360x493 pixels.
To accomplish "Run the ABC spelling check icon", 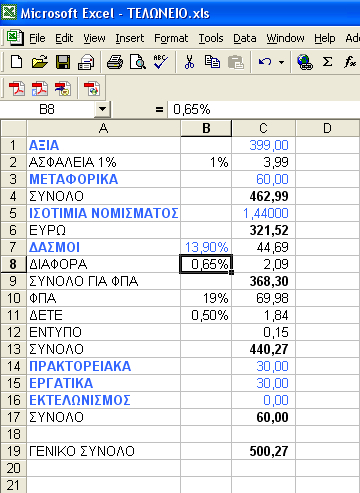I will pos(161,62).
